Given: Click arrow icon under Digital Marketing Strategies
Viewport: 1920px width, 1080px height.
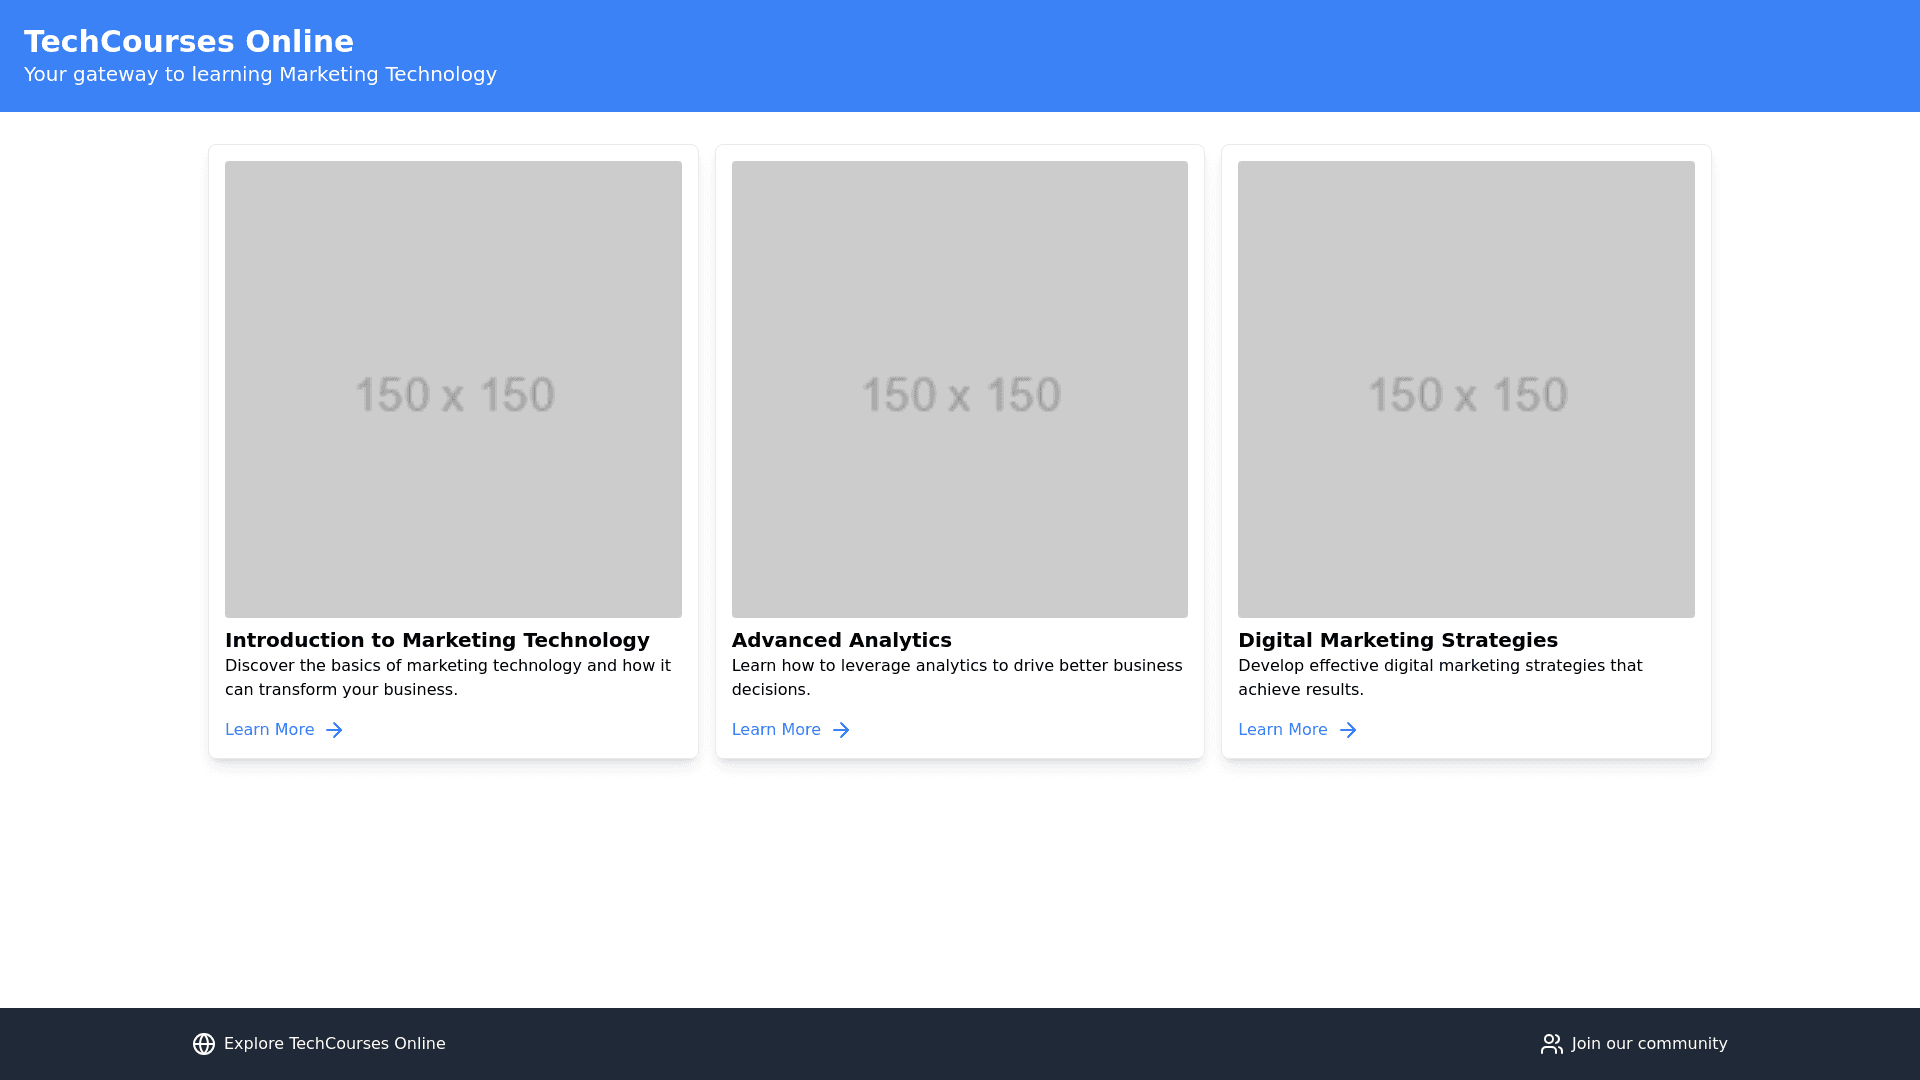Looking at the screenshot, I should point(1348,730).
